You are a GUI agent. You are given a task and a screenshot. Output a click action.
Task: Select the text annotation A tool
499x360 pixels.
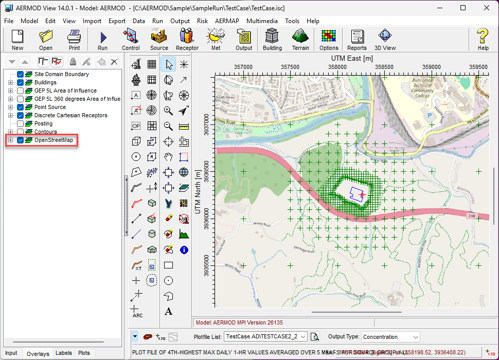tap(168, 311)
